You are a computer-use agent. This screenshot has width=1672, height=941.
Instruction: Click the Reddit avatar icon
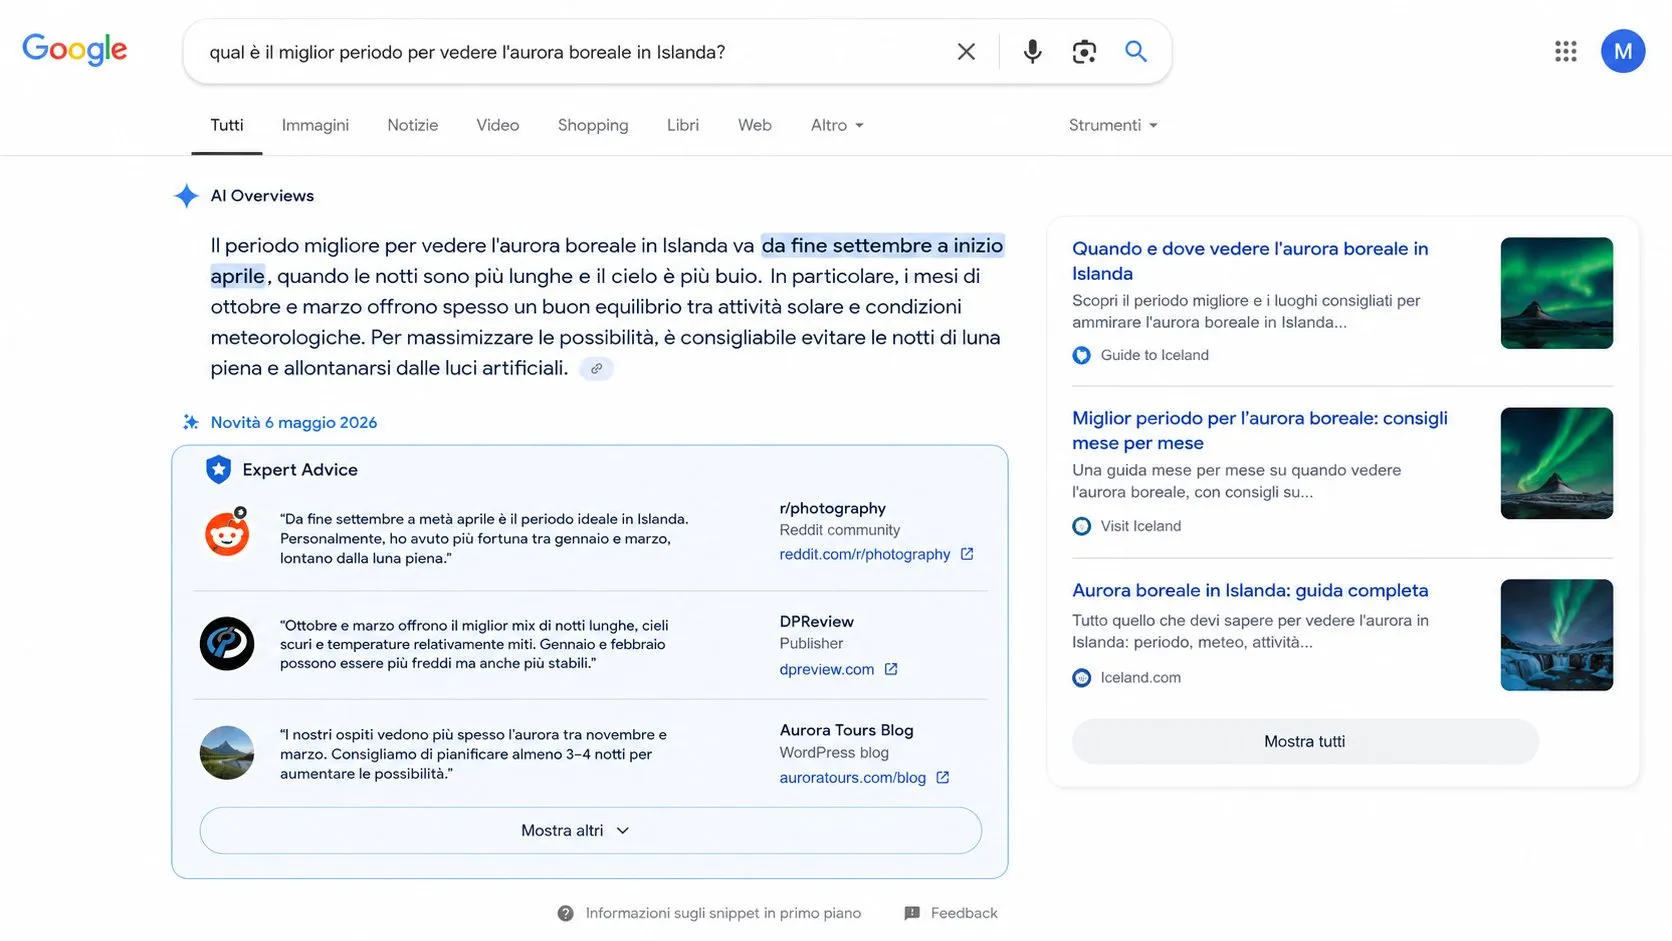227,533
